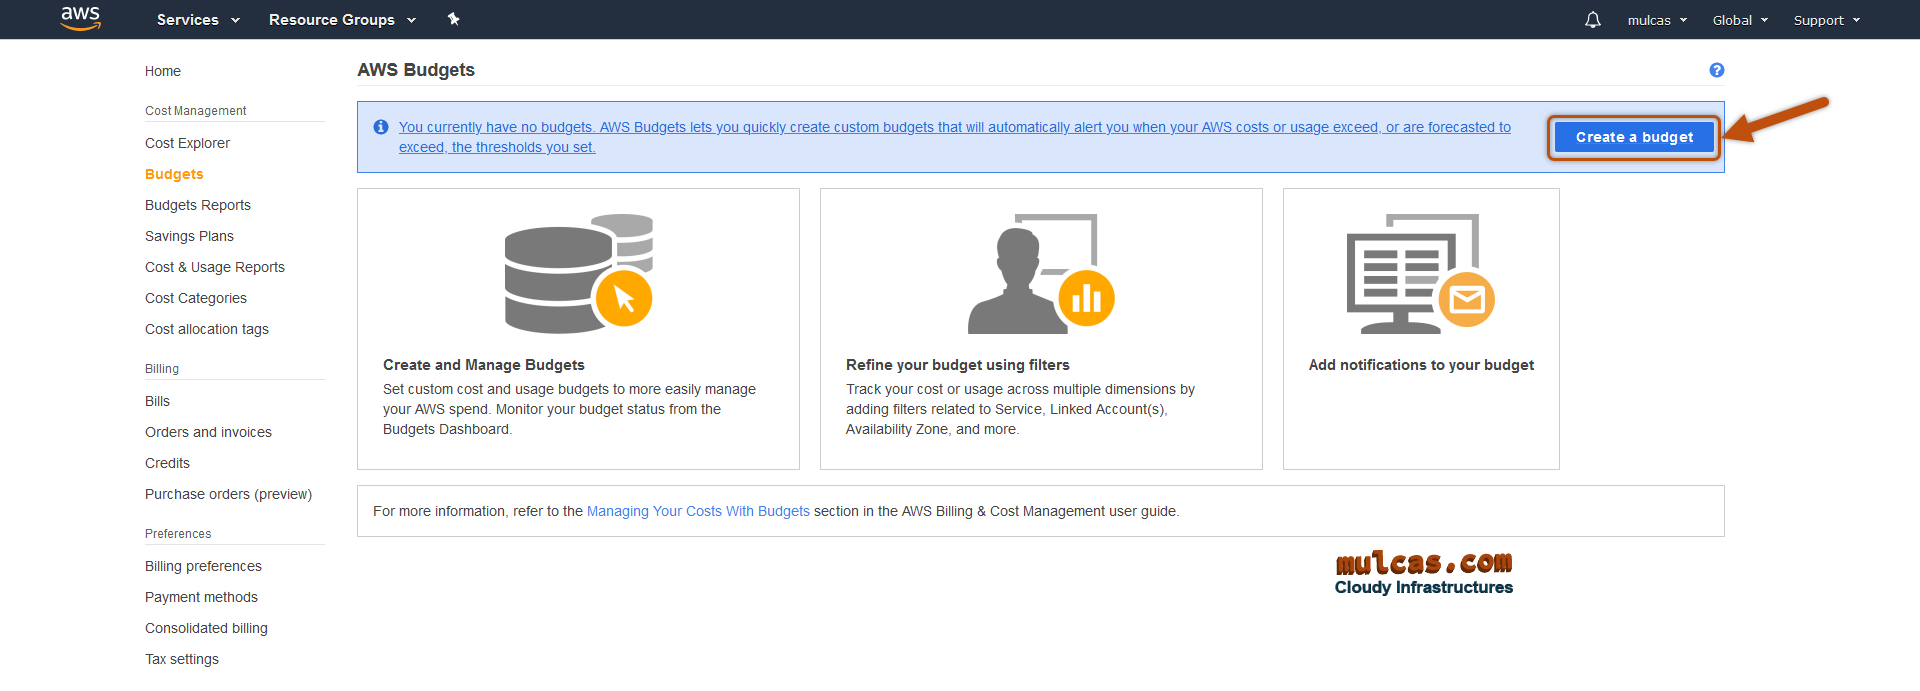Open Billing preferences in the sidebar
Viewport: 1920px width, 691px height.
click(203, 566)
